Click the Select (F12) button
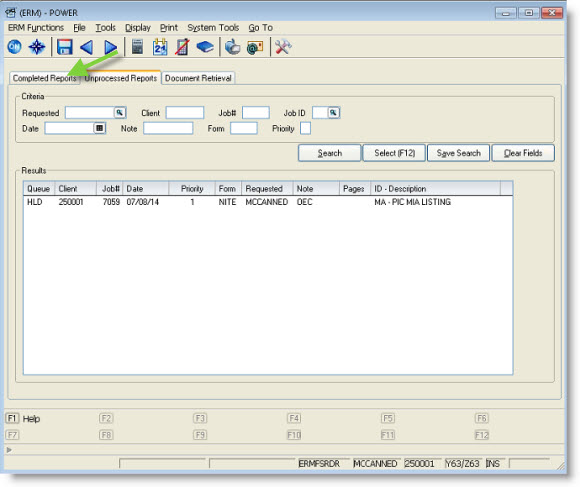The image size is (580, 487). 394,153
